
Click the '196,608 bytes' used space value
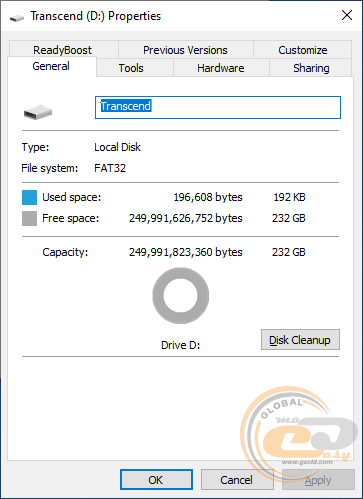point(208,197)
